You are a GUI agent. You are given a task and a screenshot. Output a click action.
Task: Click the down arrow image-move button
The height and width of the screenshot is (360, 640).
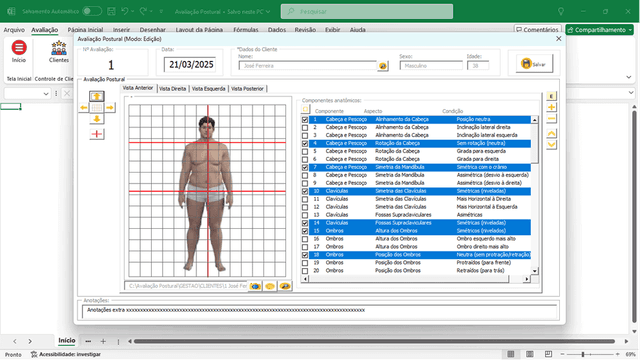pyautogui.click(x=97, y=119)
